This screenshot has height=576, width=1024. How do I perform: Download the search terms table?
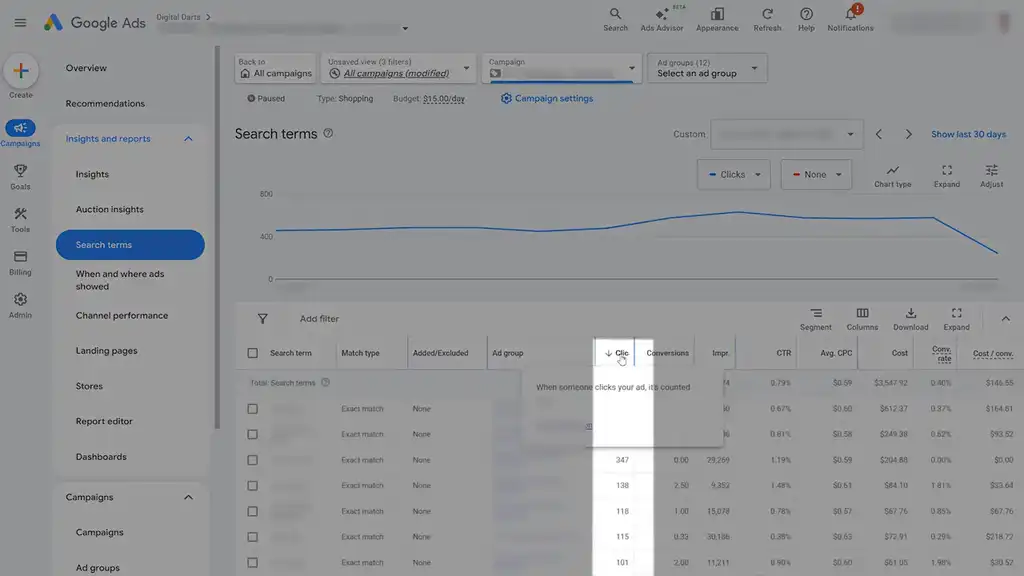point(910,319)
